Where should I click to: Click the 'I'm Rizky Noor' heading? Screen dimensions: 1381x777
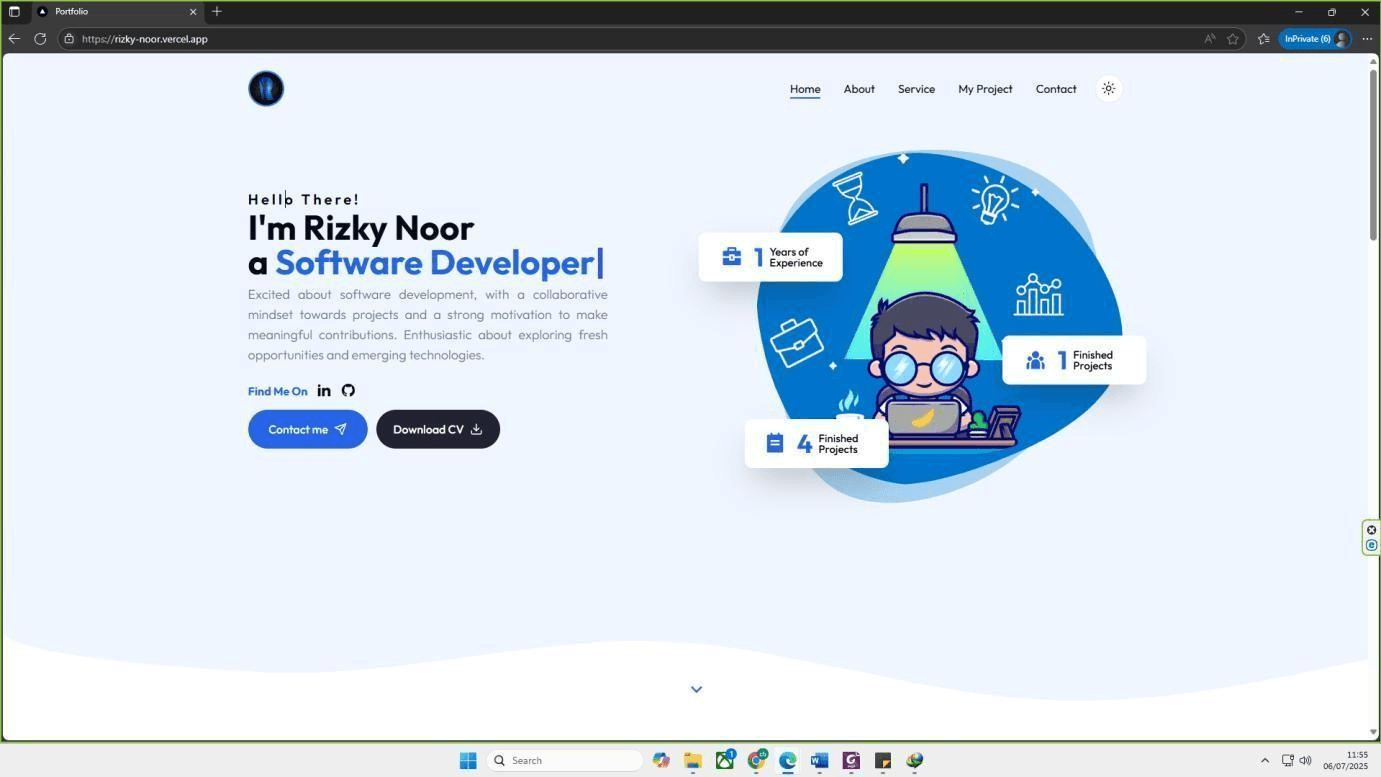pos(361,228)
